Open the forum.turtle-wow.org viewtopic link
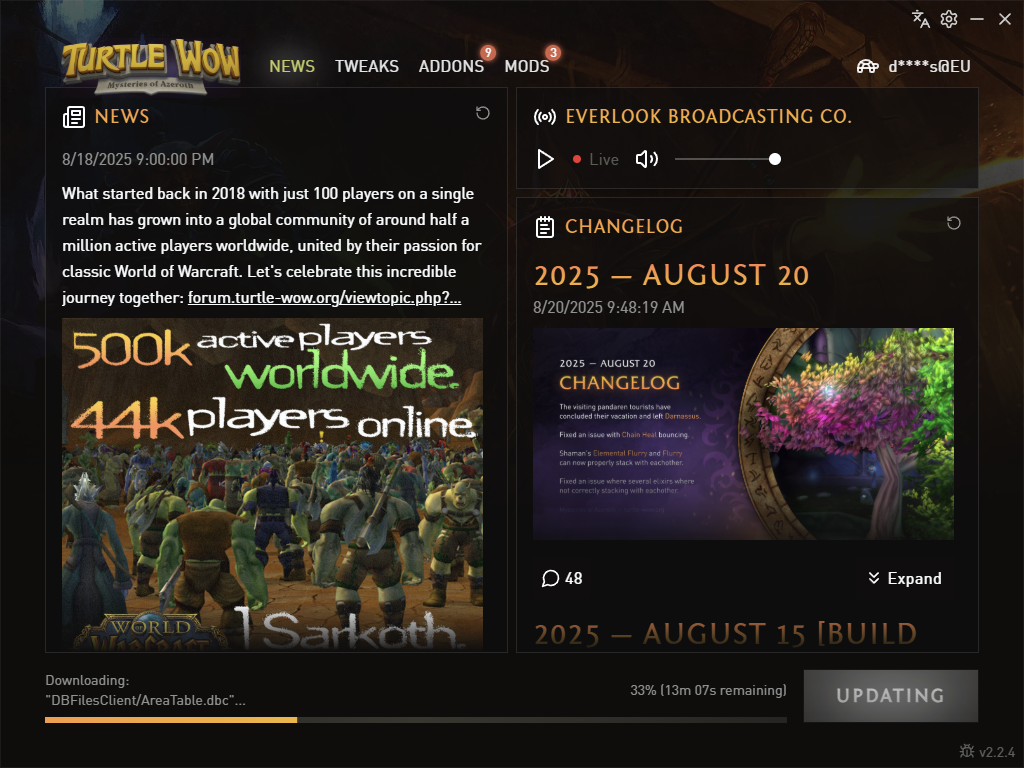This screenshot has height=768, width=1024. point(325,298)
